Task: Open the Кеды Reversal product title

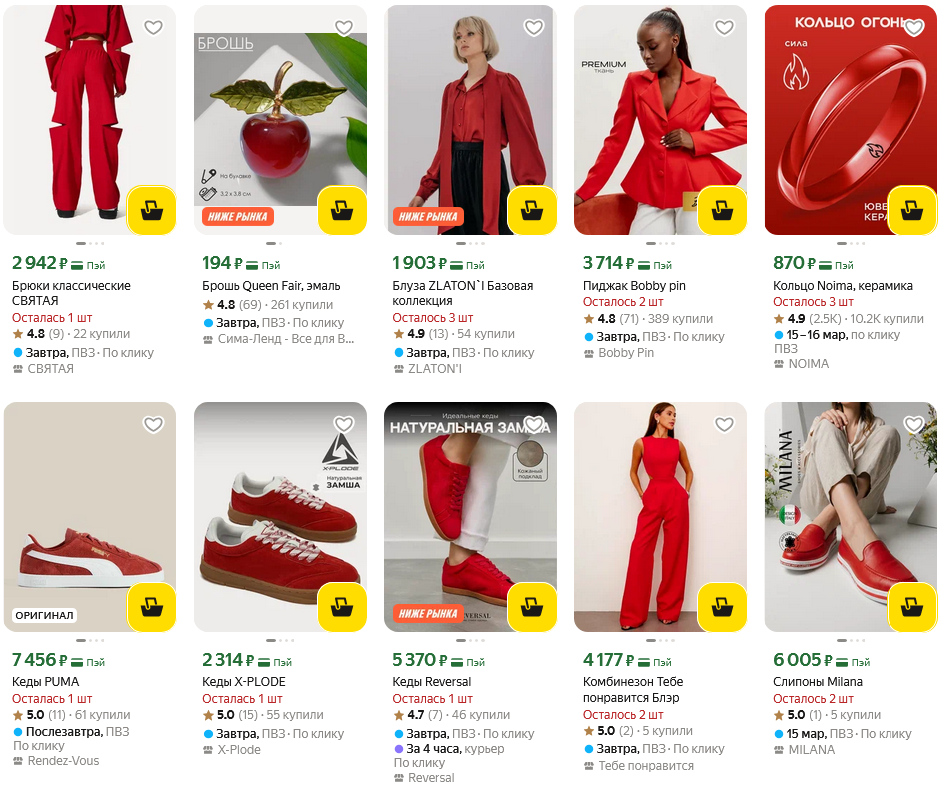Action: click(x=432, y=682)
